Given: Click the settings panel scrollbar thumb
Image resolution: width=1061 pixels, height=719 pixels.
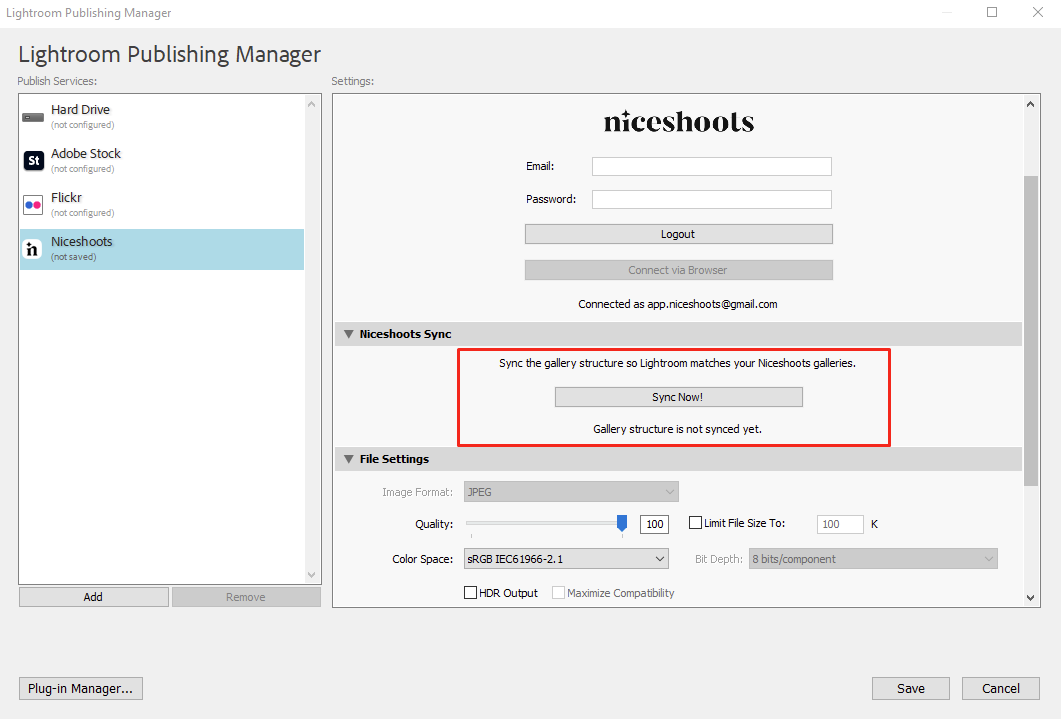Looking at the screenshot, I should tap(1031, 331).
